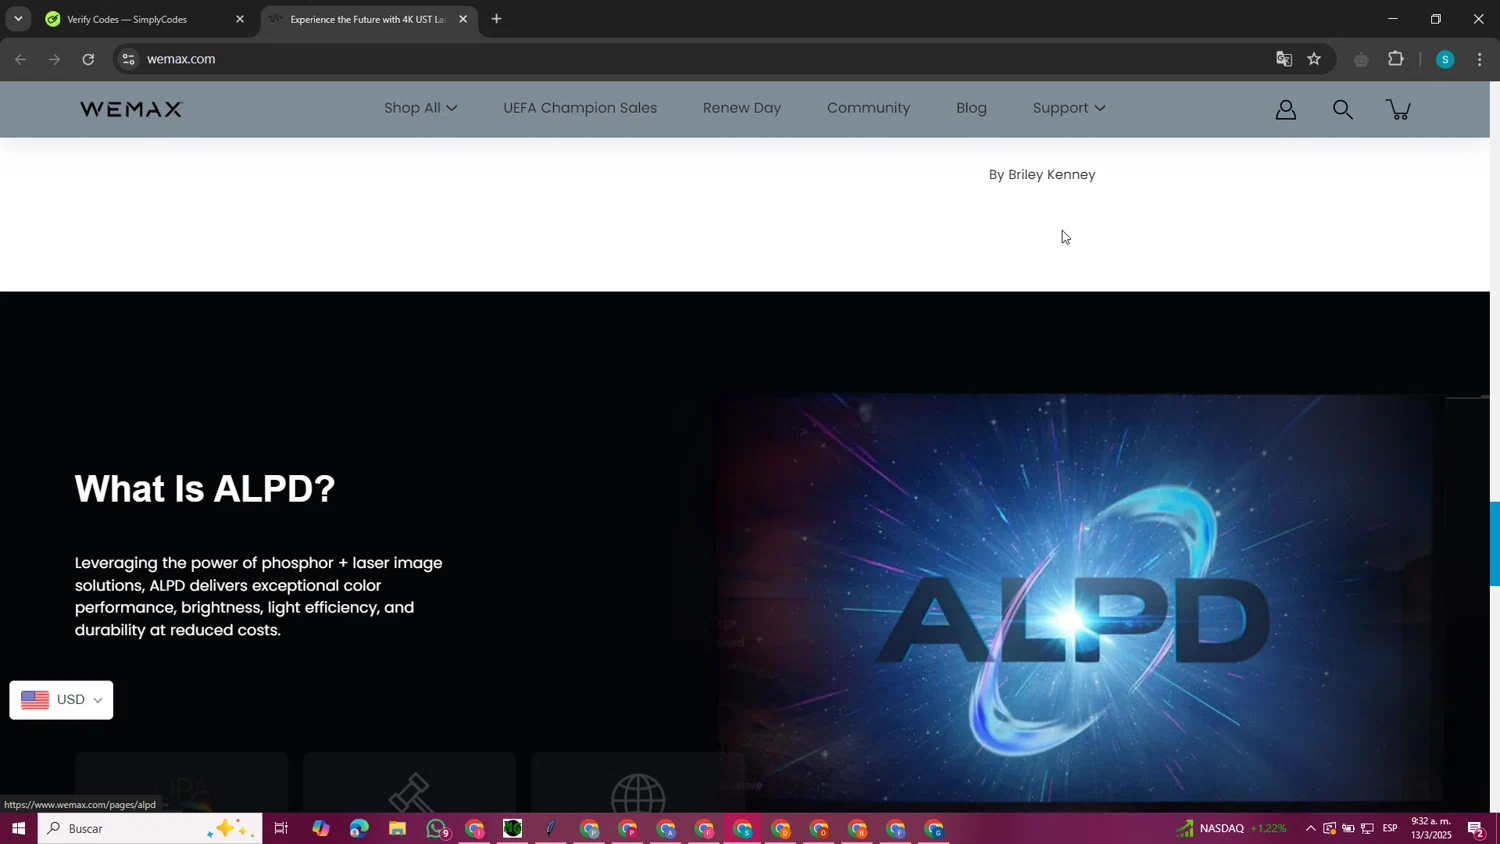Open Microsoft Edge from the taskbar
1500x844 pixels.
(359, 828)
